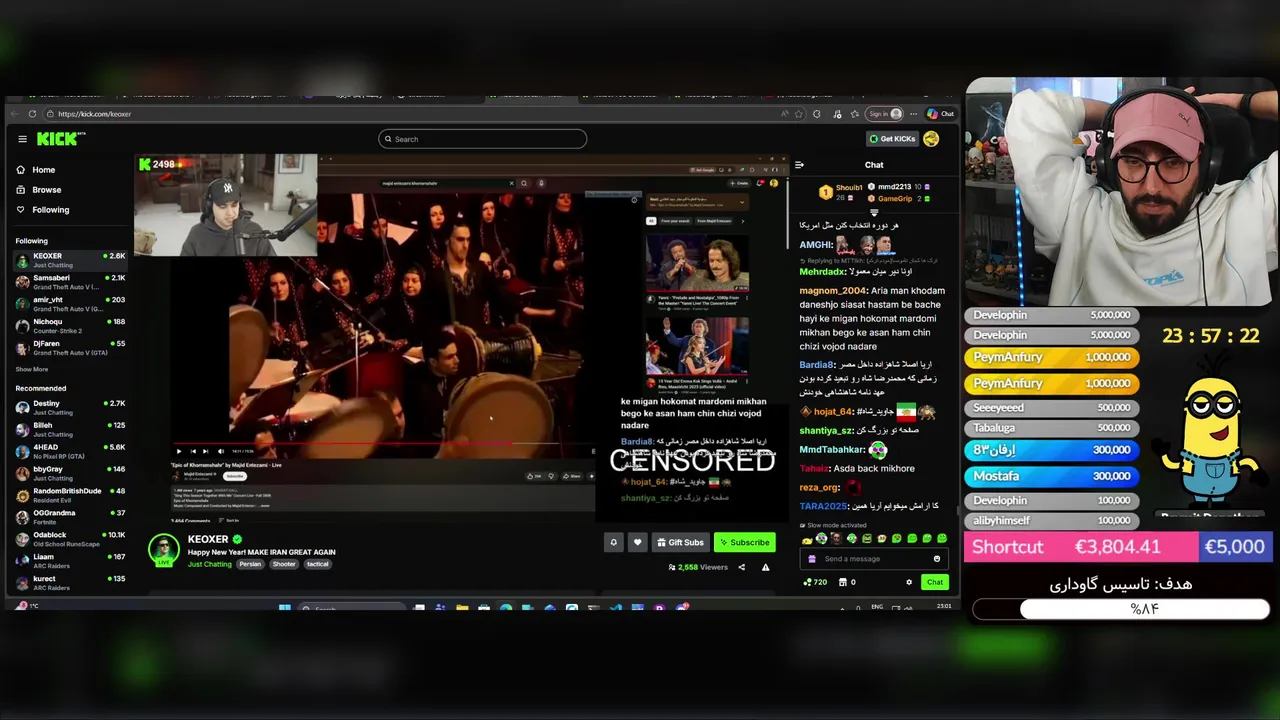The width and height of the screenshot is (1280, 720).
Task: Select the Shooter stream tag
Action: click(x=284, y=564)
